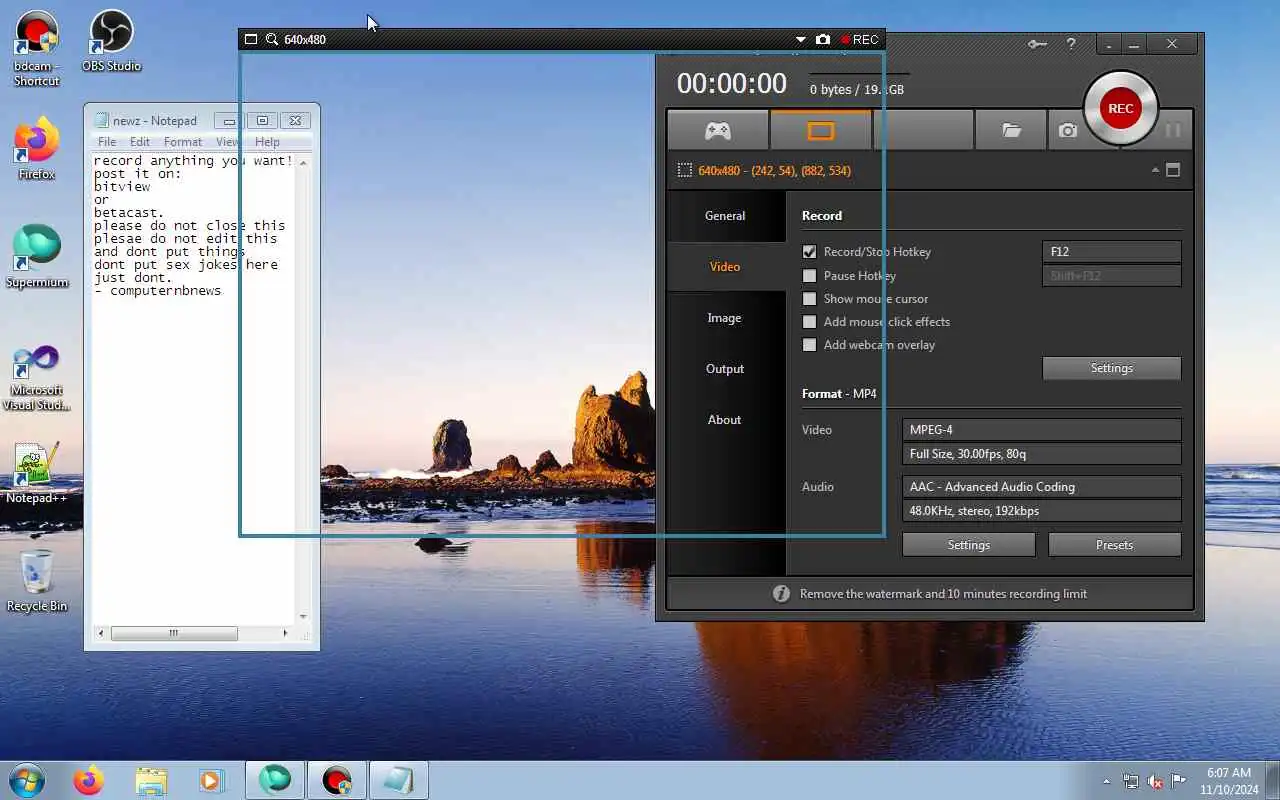Enable Show mouse cursor checkbox

click(x=810, y=299)
